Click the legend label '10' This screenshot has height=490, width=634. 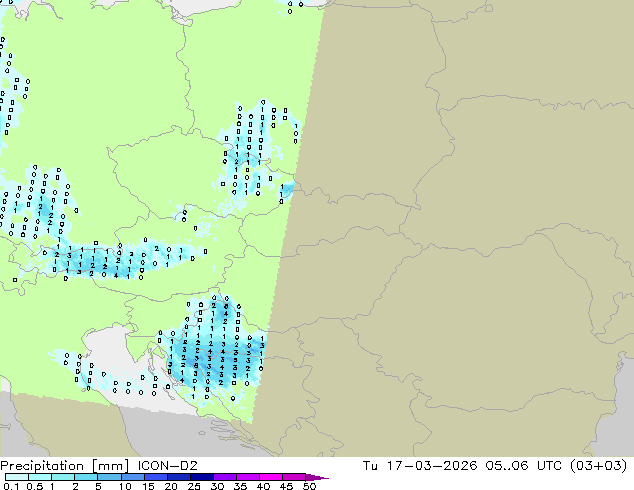[125, 486]
